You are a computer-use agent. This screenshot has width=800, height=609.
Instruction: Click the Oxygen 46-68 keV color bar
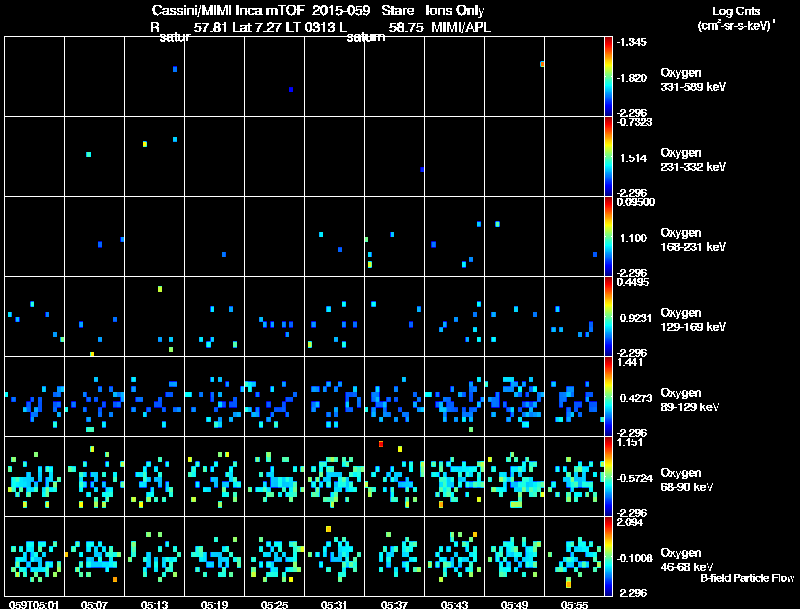608,556
